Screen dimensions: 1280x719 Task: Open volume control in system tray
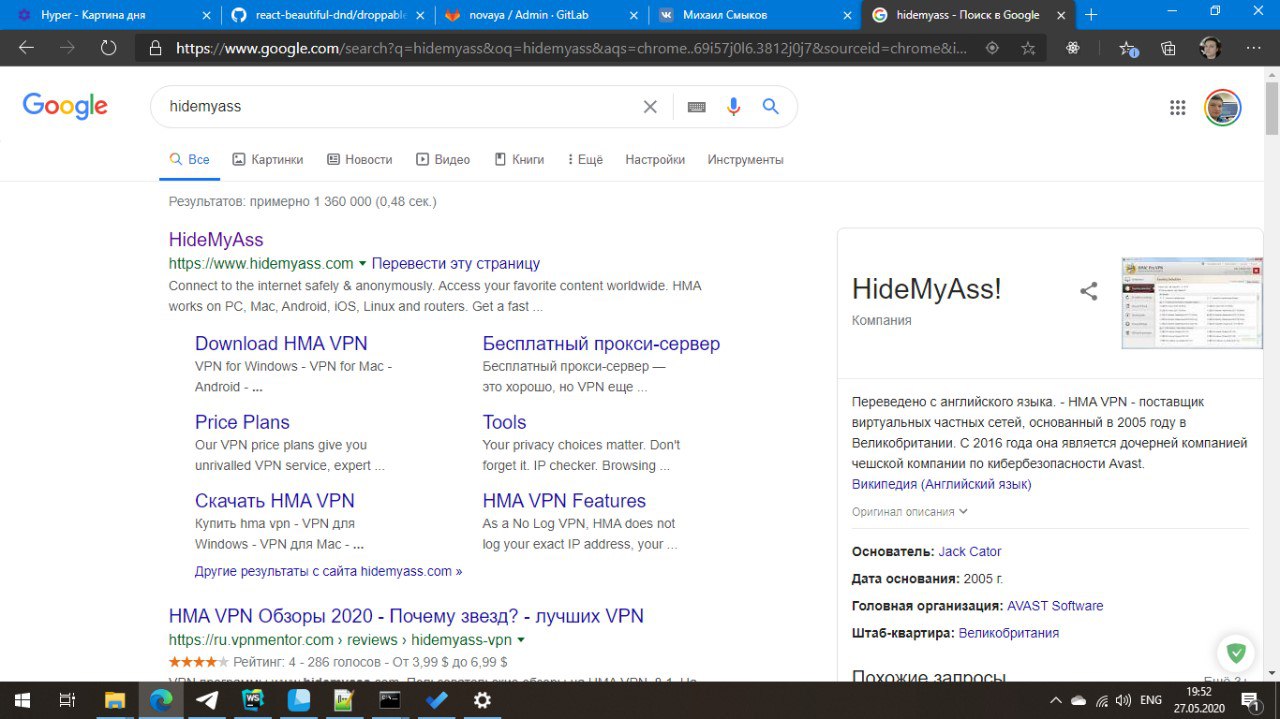point(1123,701)
